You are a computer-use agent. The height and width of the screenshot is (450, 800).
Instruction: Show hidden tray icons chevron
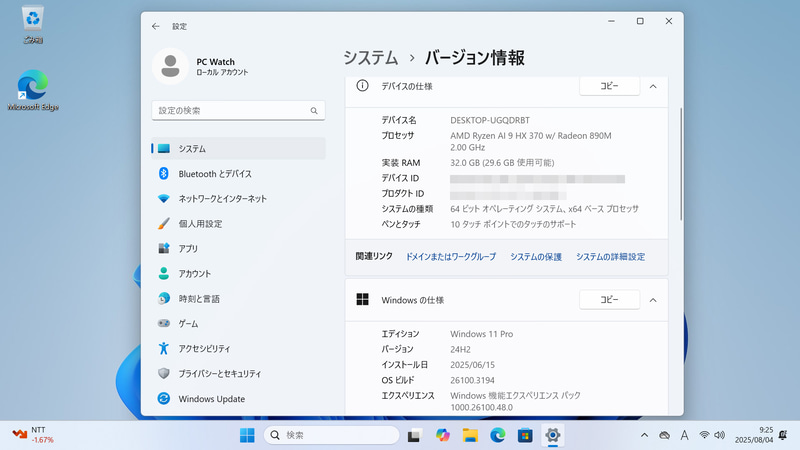tap(644, 435)
